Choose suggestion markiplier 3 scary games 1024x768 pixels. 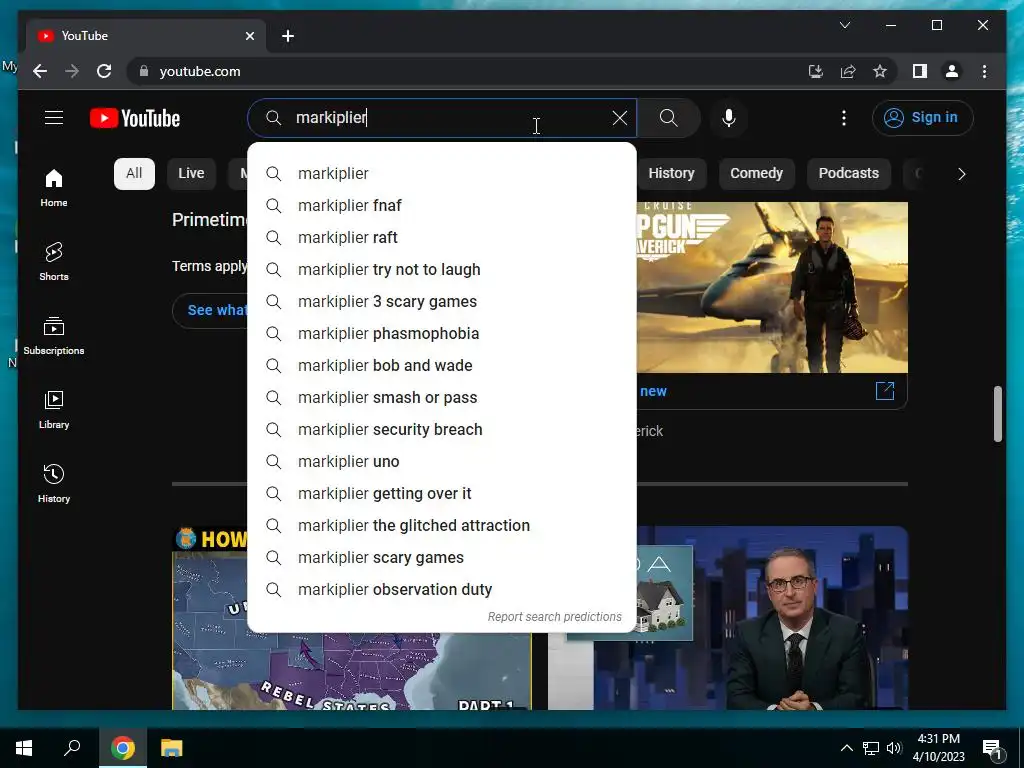[x=442, y=301]
